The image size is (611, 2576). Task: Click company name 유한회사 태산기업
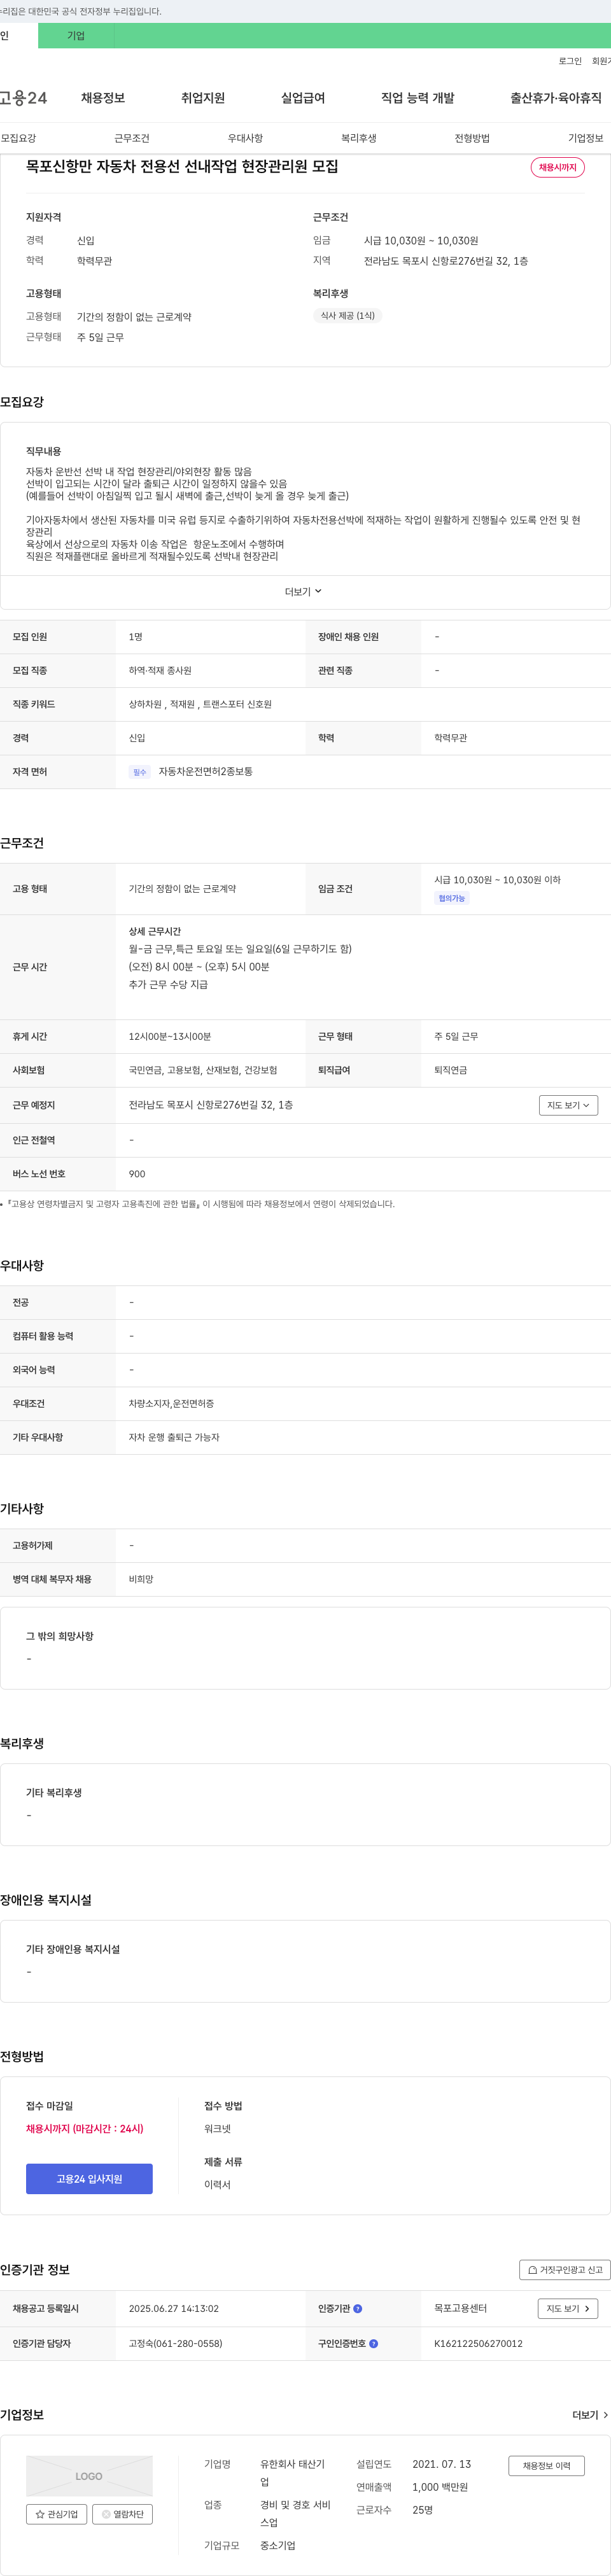(x=292, y=2473)
